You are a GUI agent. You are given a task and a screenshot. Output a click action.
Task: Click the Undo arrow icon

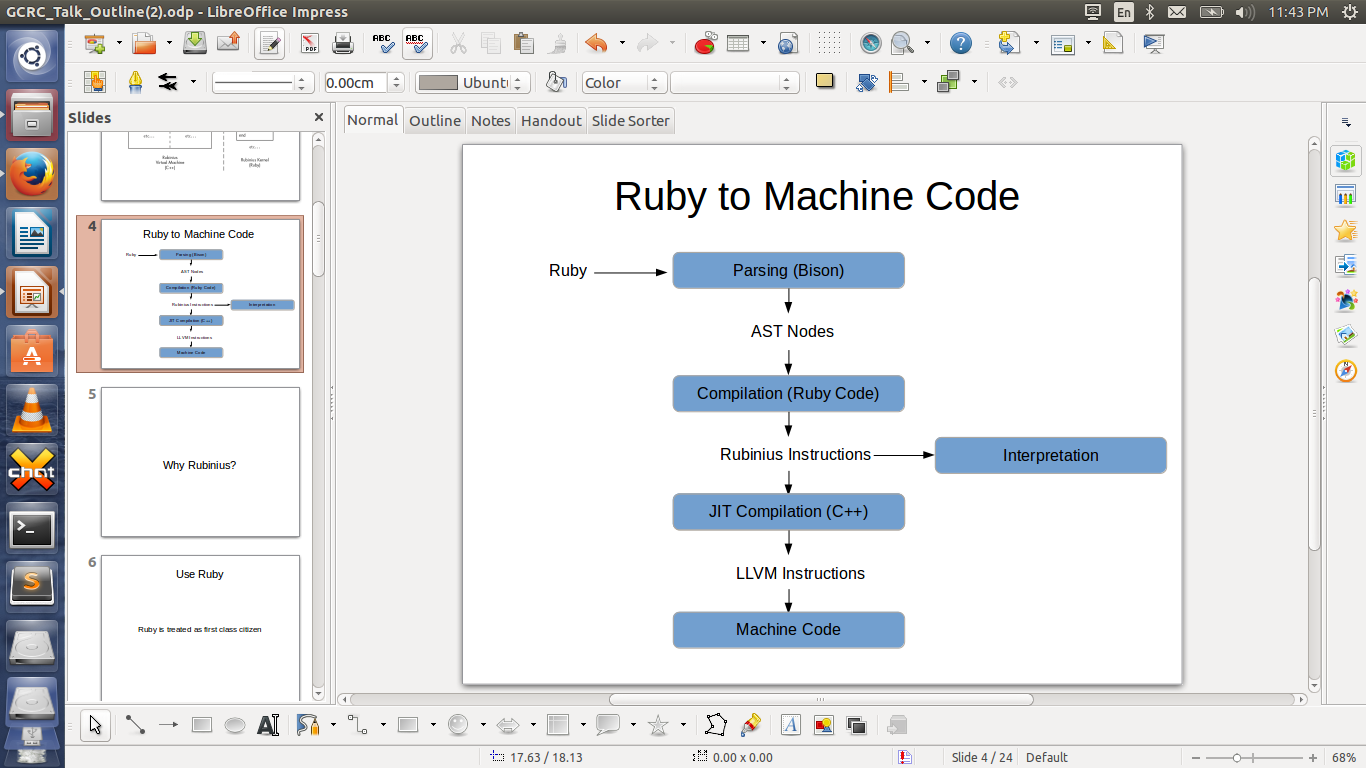[x=596, y=43]
